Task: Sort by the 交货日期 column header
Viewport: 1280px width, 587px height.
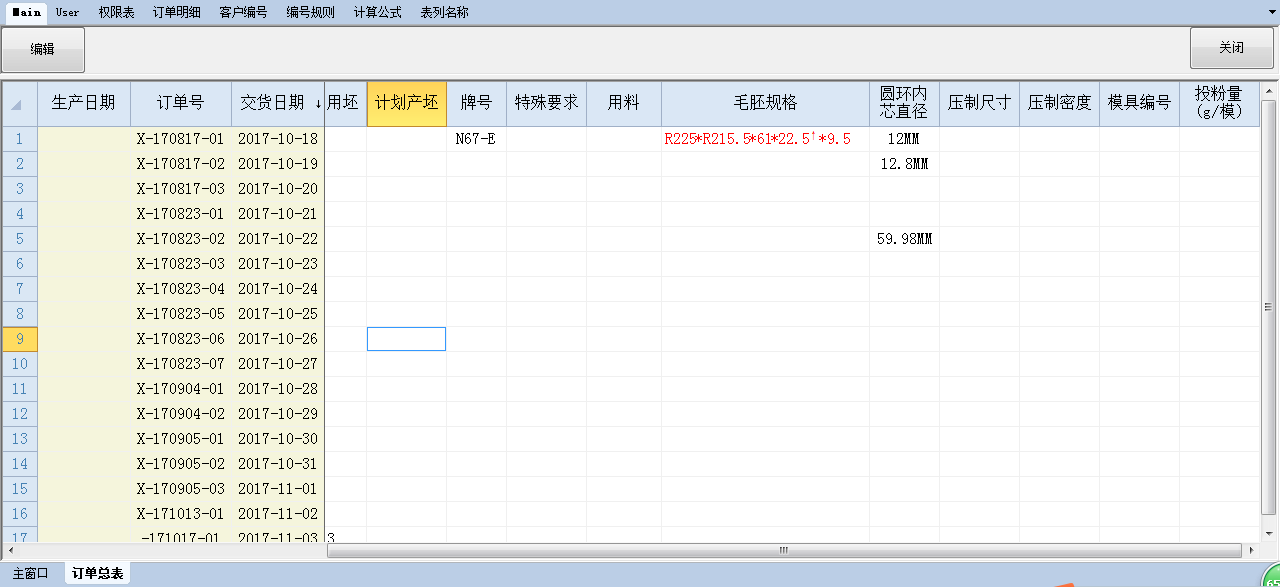Action: pos(278,104)
